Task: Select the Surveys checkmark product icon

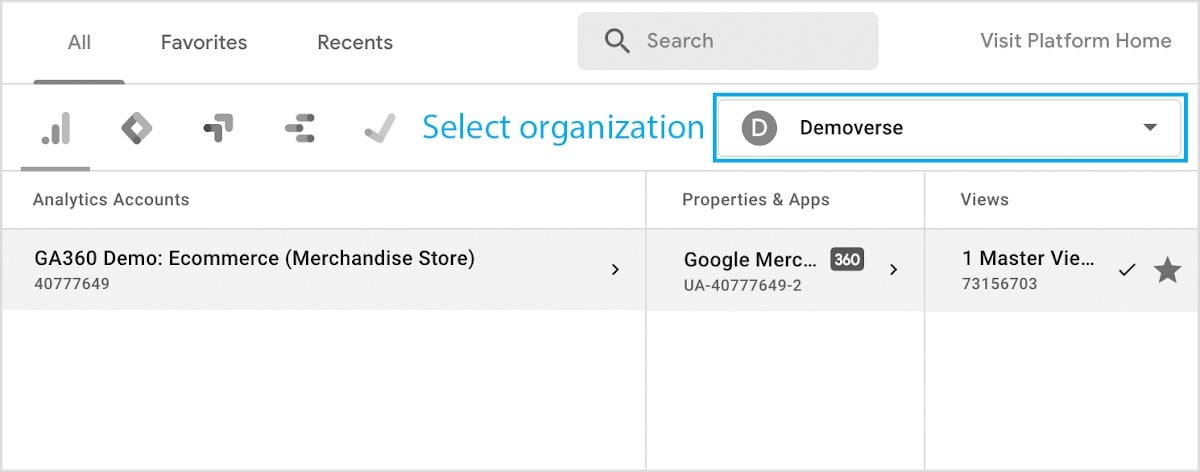Action: point(379,129)
